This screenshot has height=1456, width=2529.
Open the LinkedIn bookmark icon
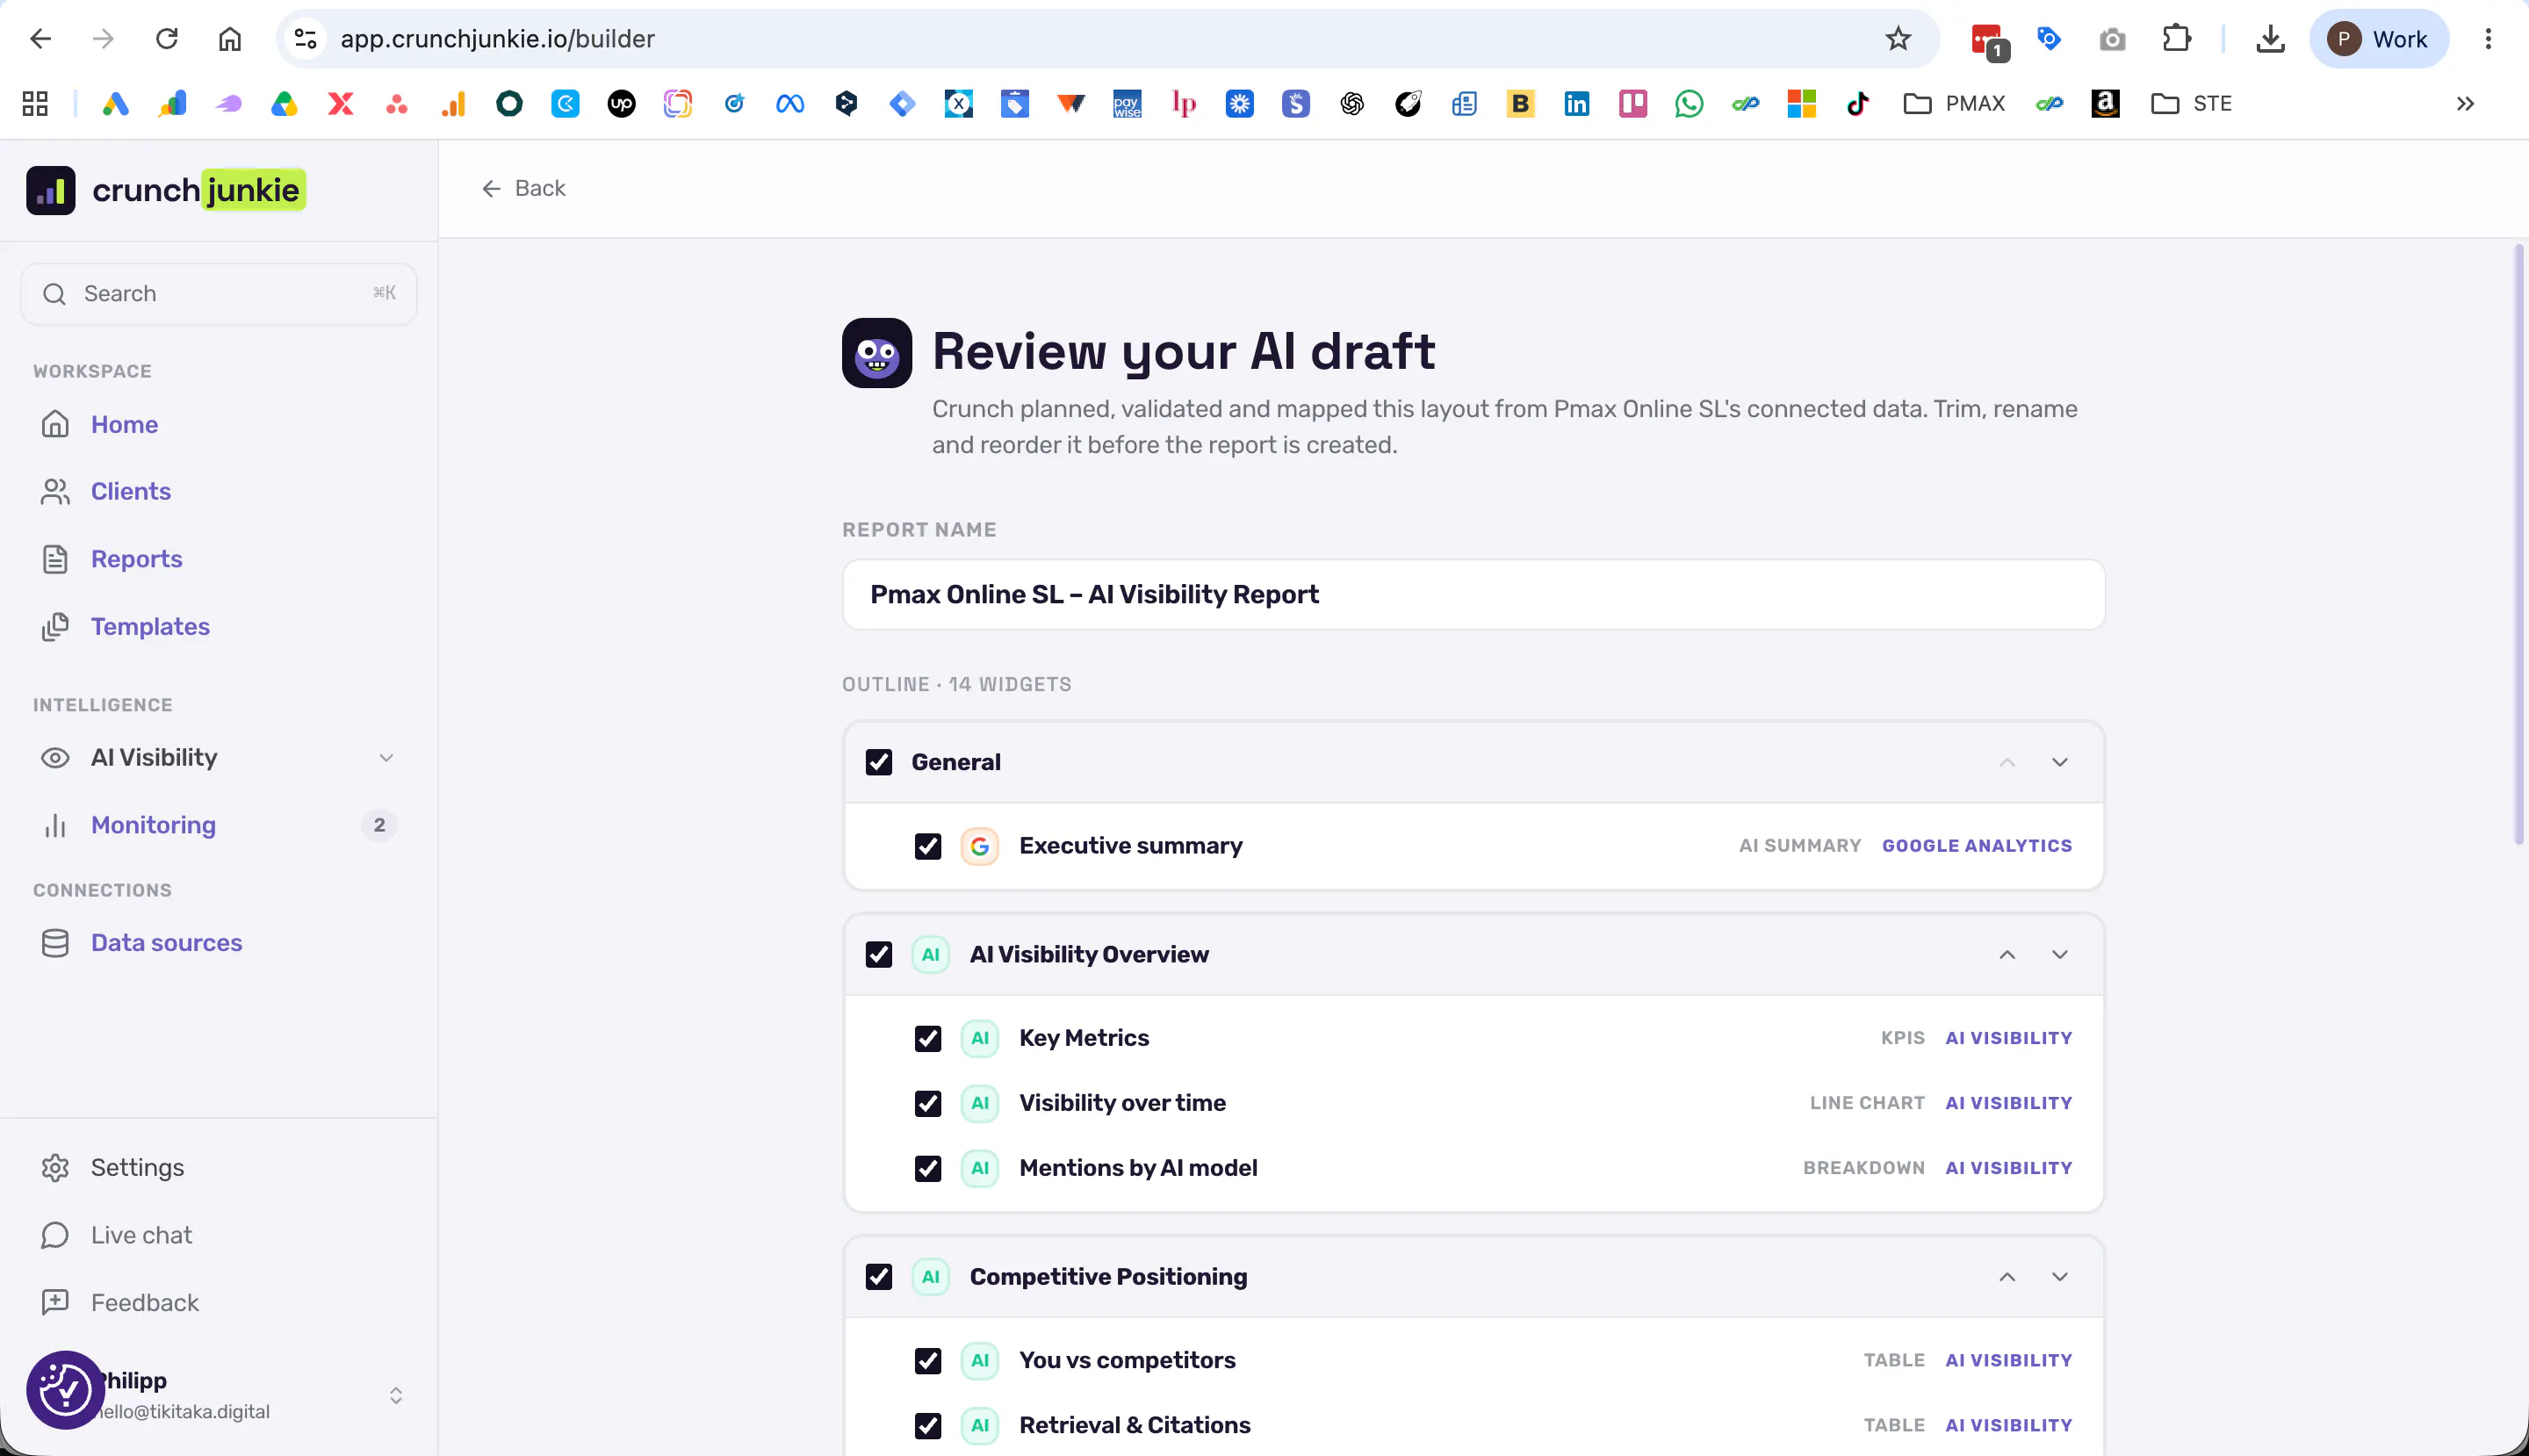tap(1577, 103)
